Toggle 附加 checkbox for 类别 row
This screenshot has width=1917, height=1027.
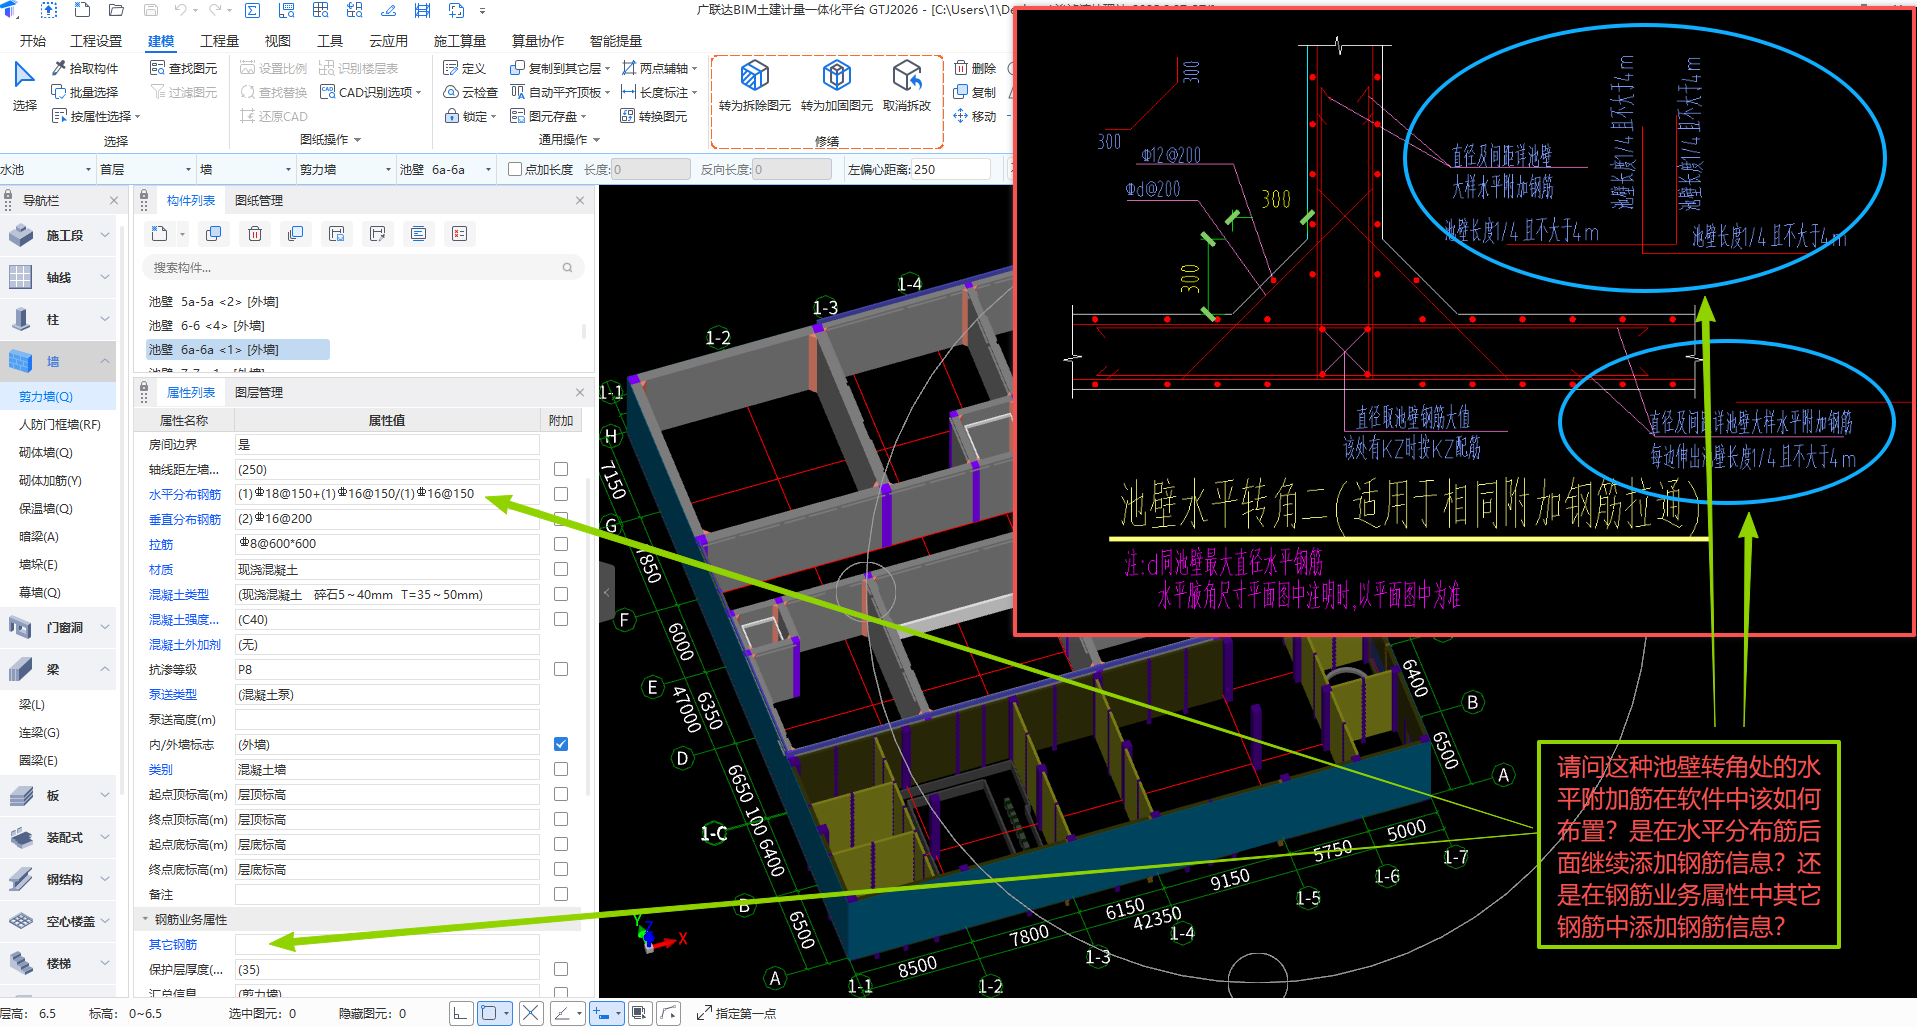(561, 769)
